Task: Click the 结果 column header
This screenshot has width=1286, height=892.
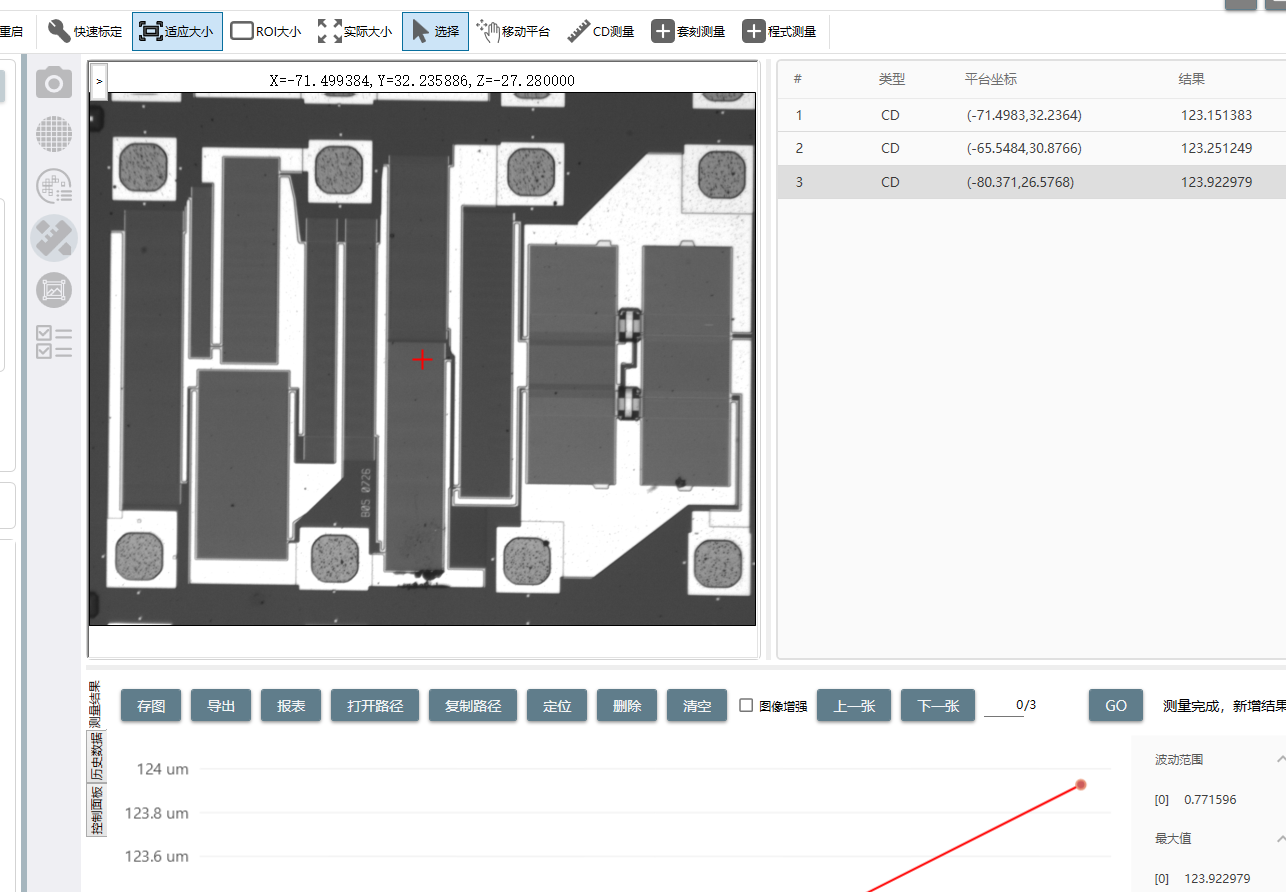Action: [1192, 79]
